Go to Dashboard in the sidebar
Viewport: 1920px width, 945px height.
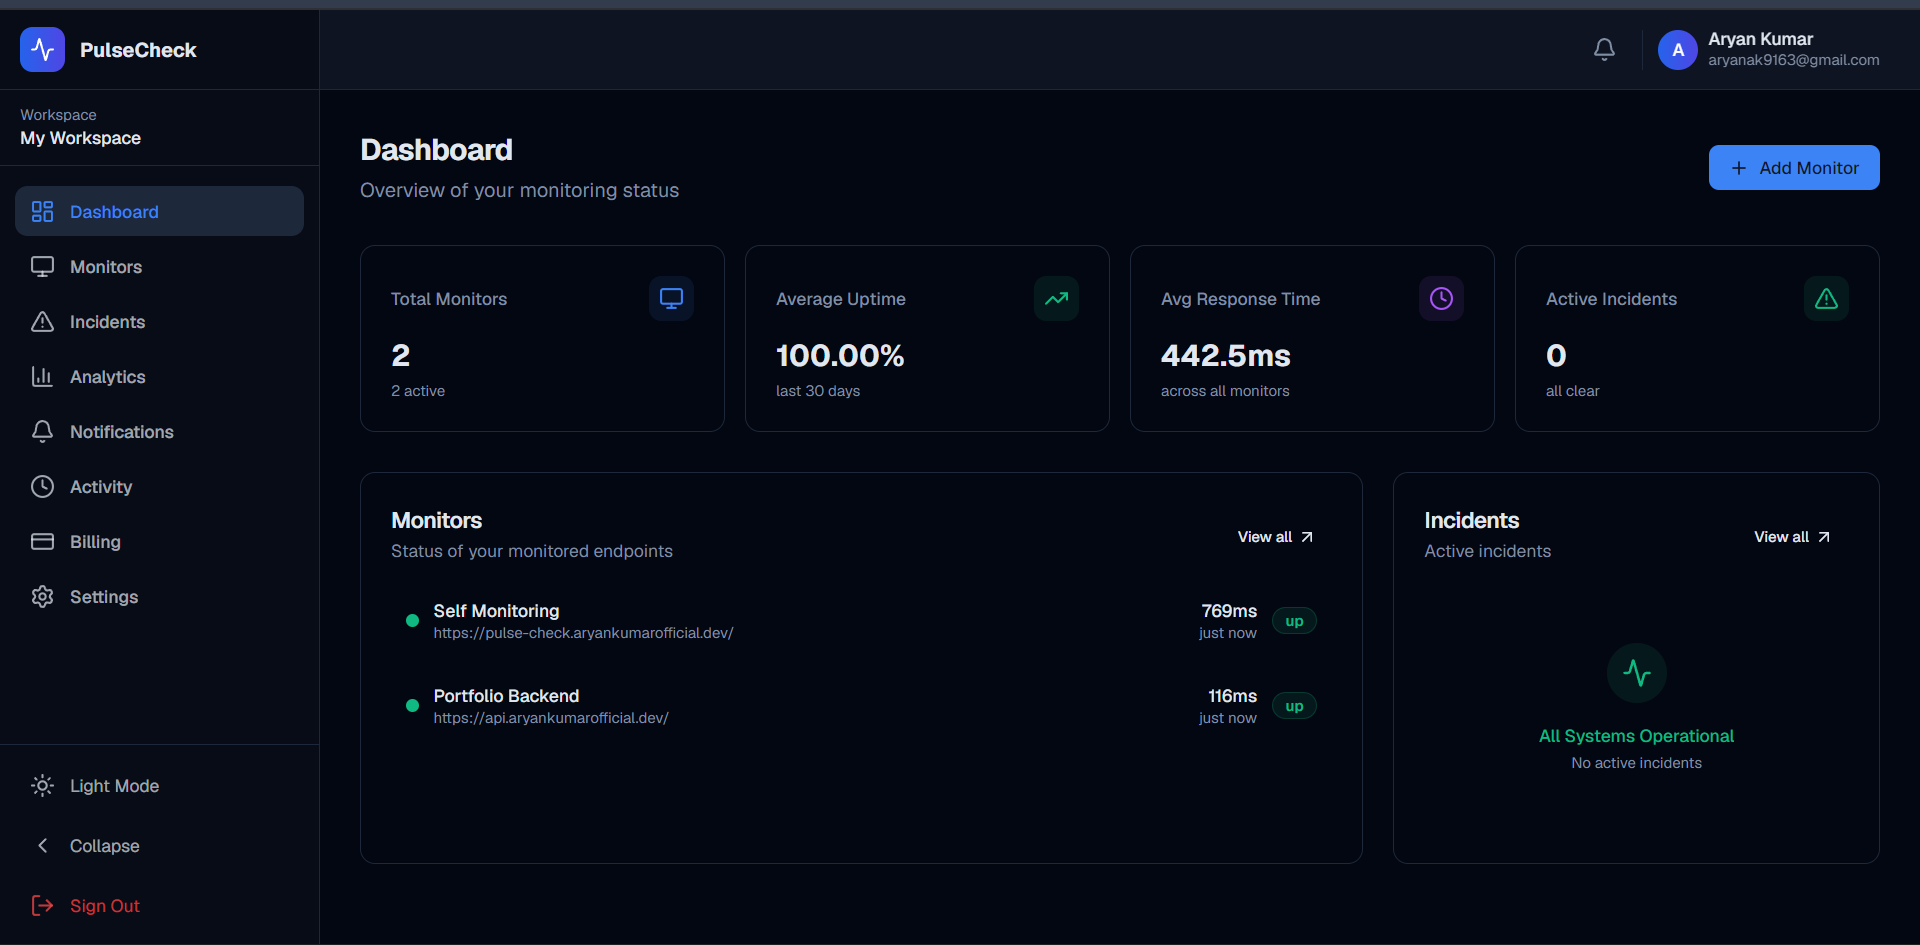click(160, 211)
